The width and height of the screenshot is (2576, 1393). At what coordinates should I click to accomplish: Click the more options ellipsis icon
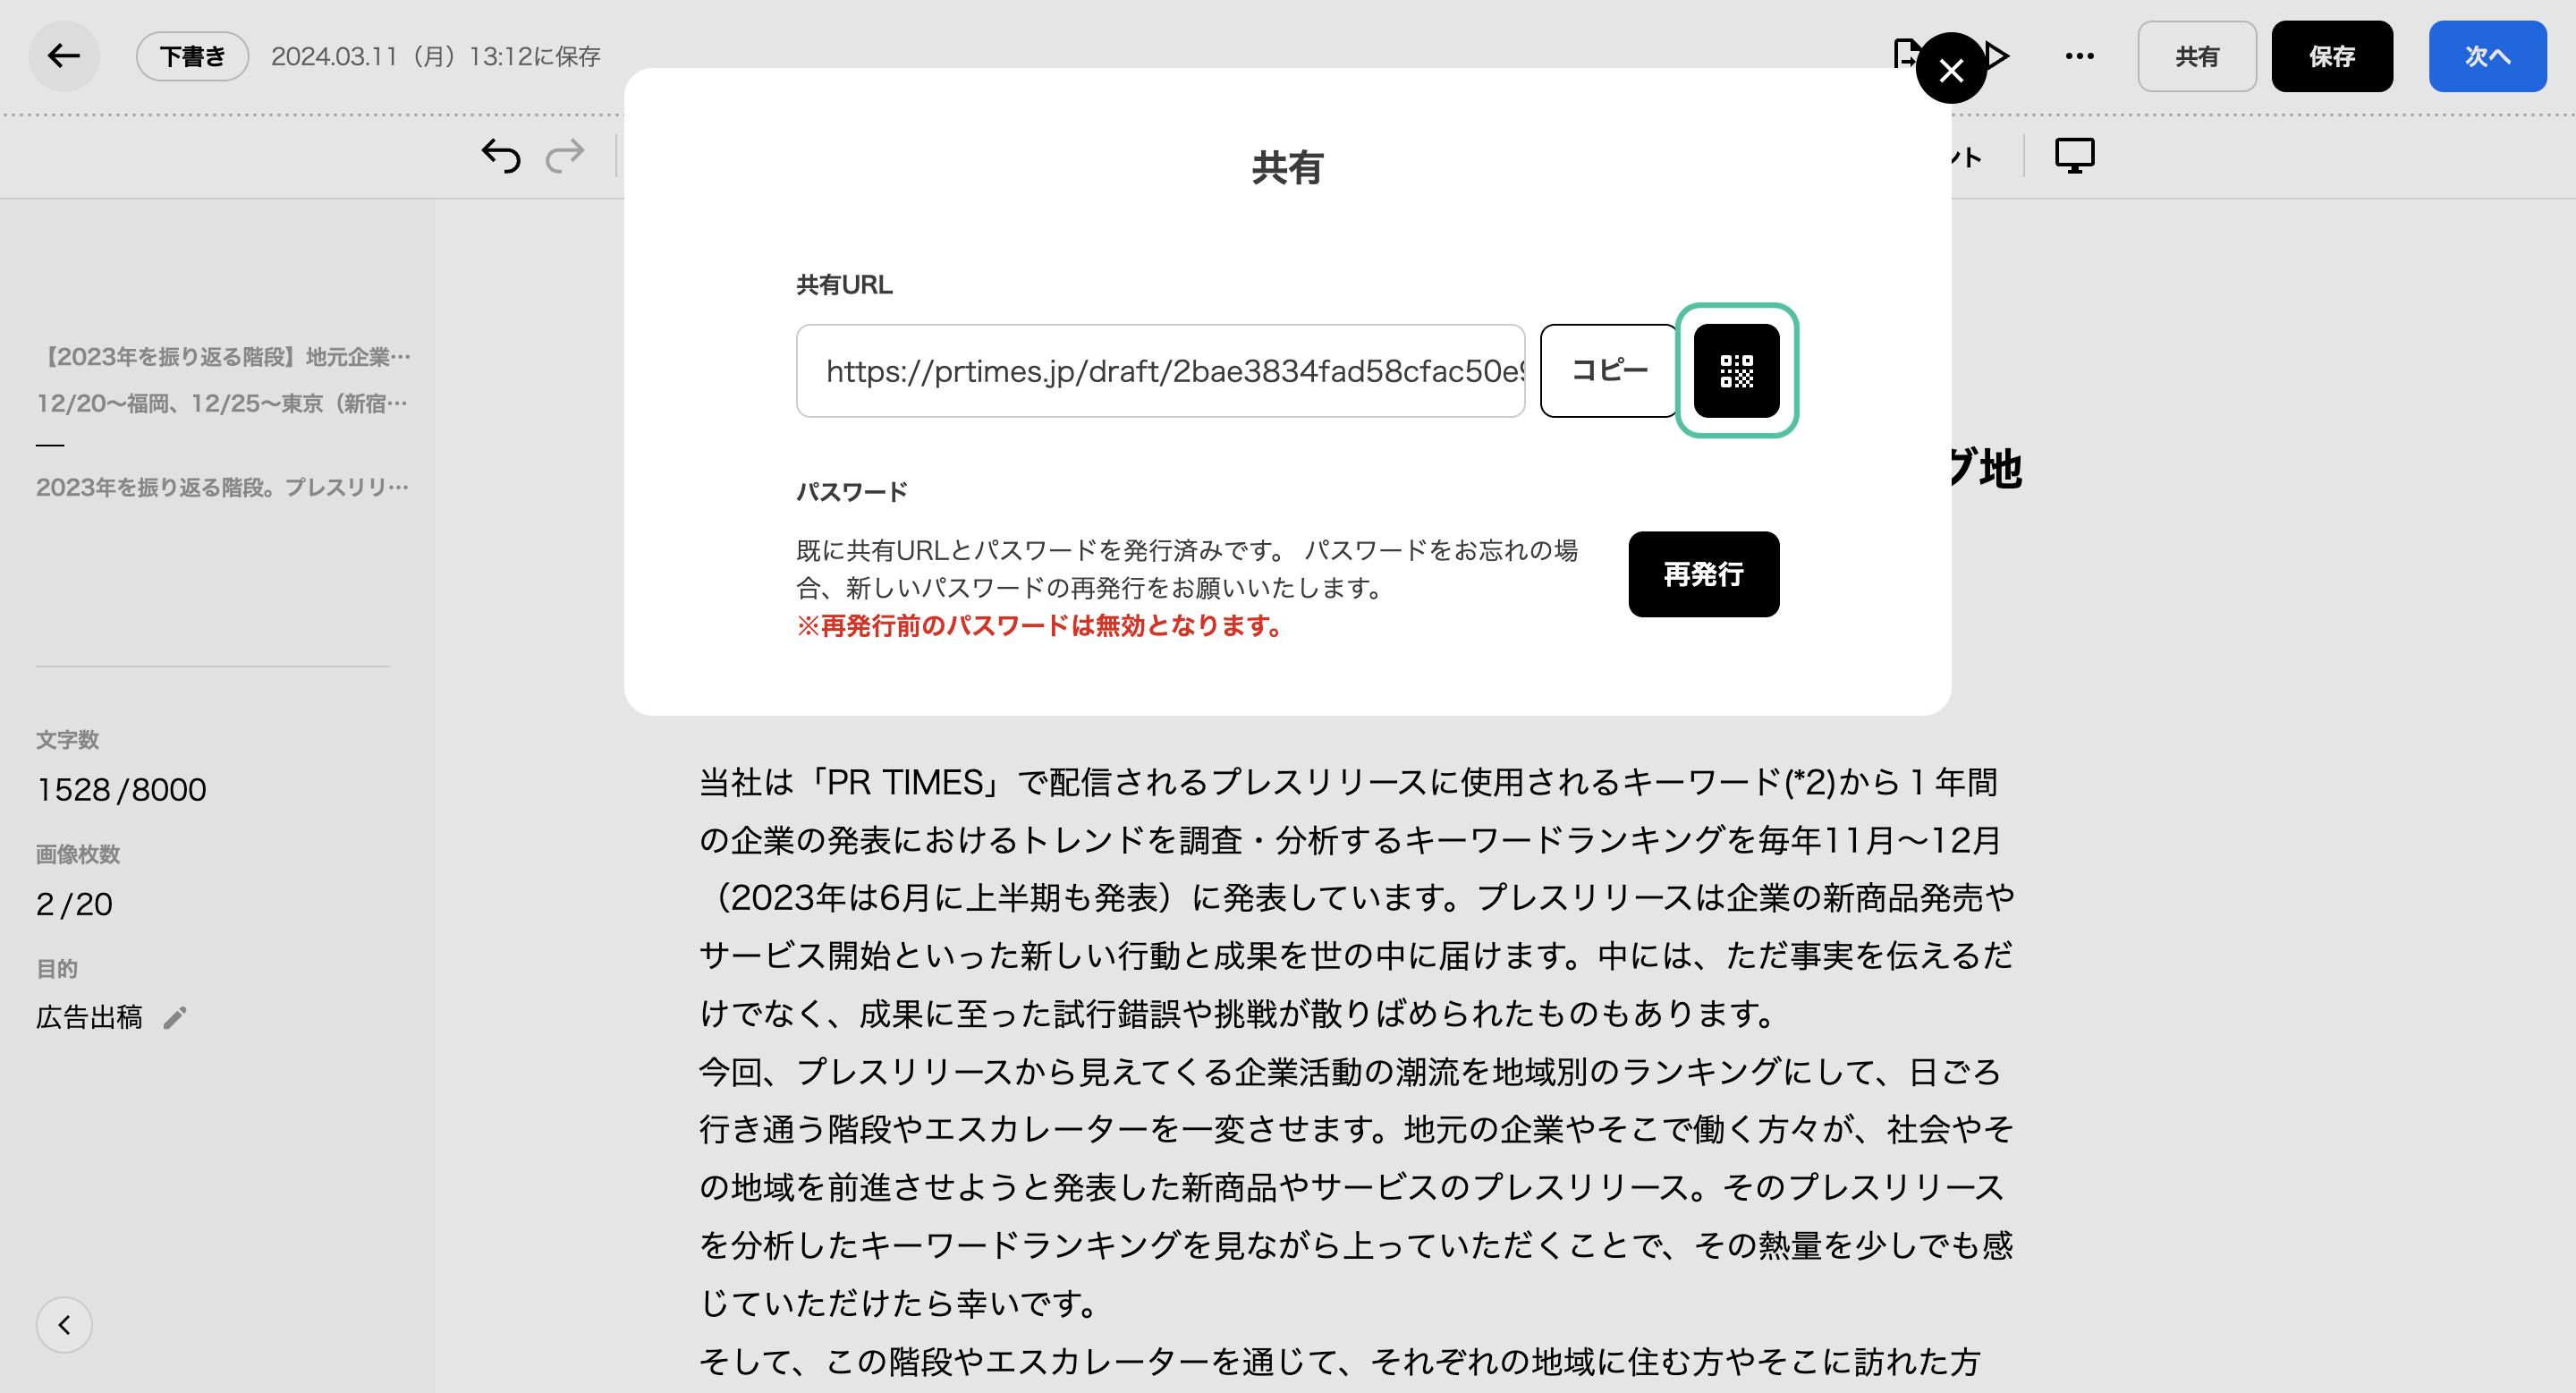[x=2080, y=55]
